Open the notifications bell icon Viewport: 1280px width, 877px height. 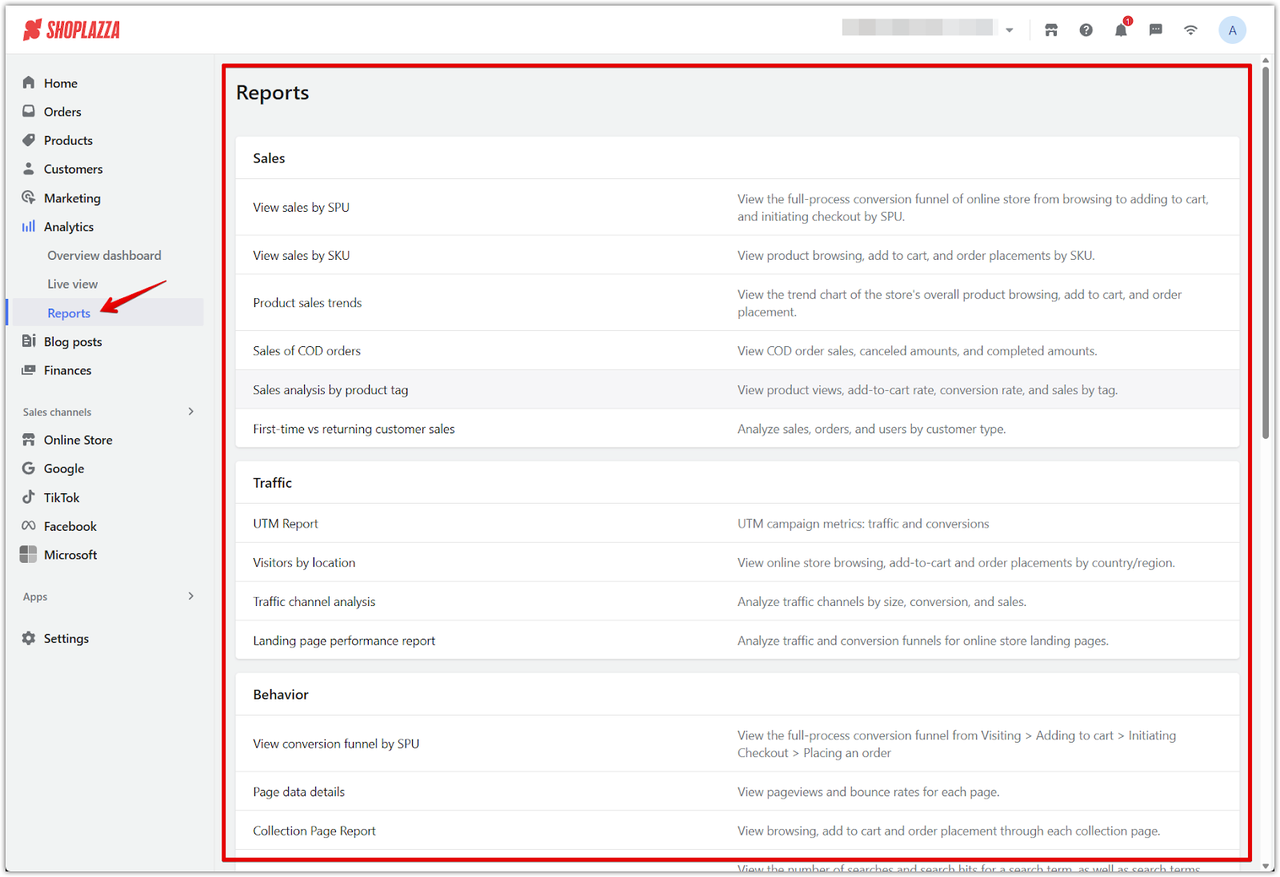1121,30
